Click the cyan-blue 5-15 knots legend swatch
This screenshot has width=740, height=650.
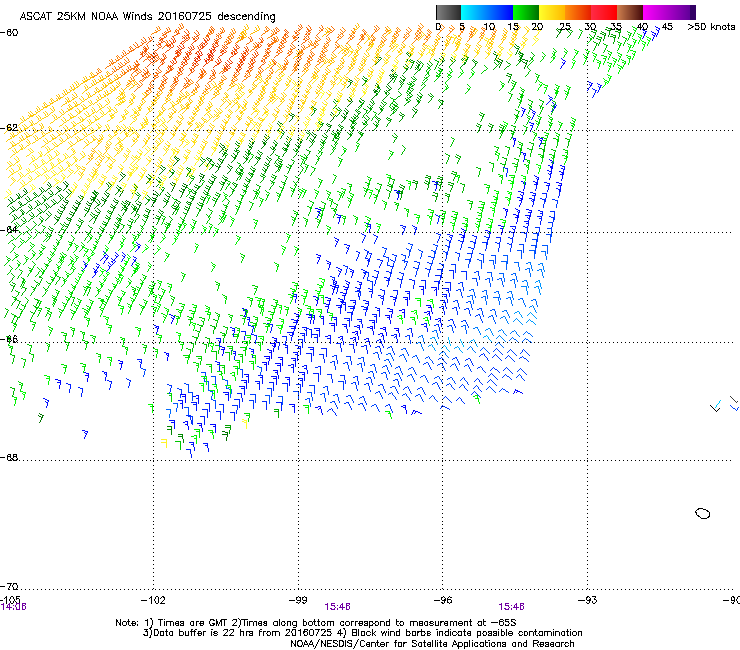click(487, 12)
